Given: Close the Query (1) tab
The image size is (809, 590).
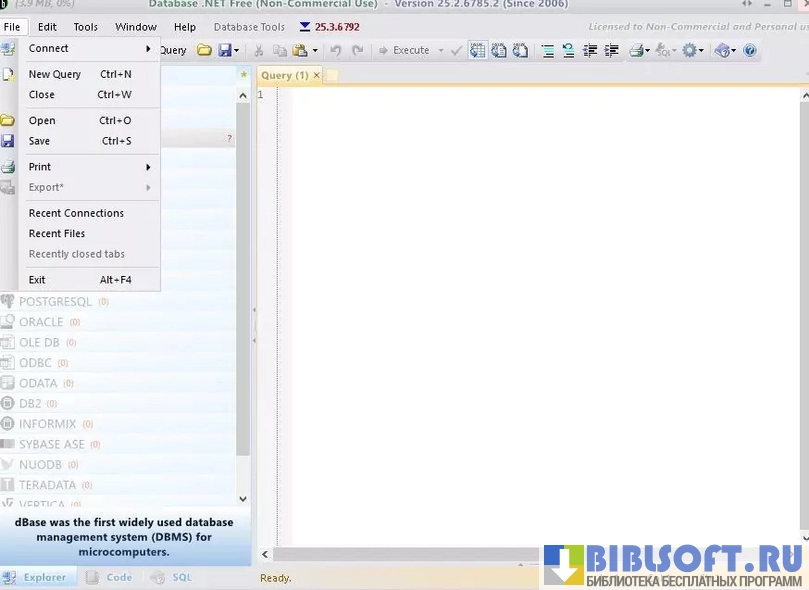Looking at the screenshot, I should 317,76.
